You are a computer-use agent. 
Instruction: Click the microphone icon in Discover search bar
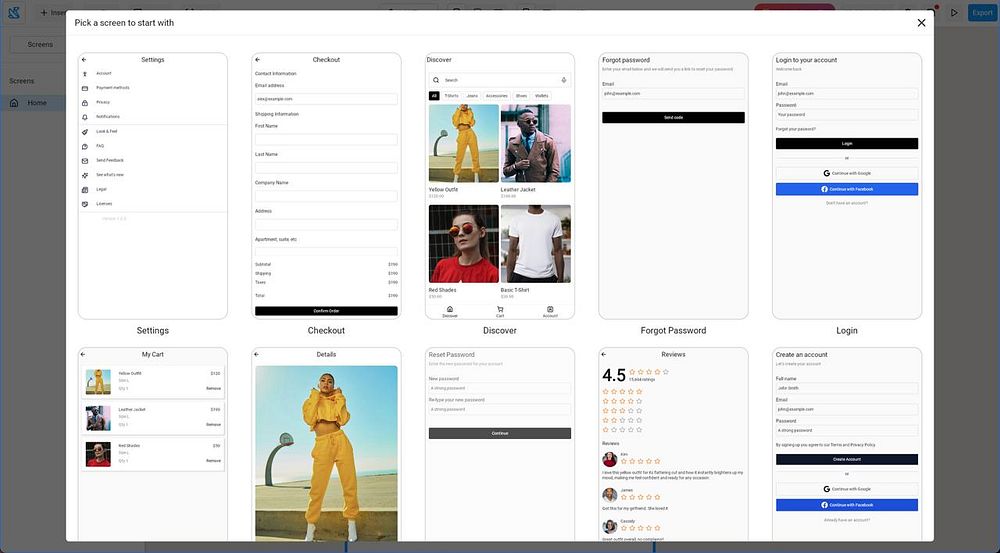[x=564, y=80]
